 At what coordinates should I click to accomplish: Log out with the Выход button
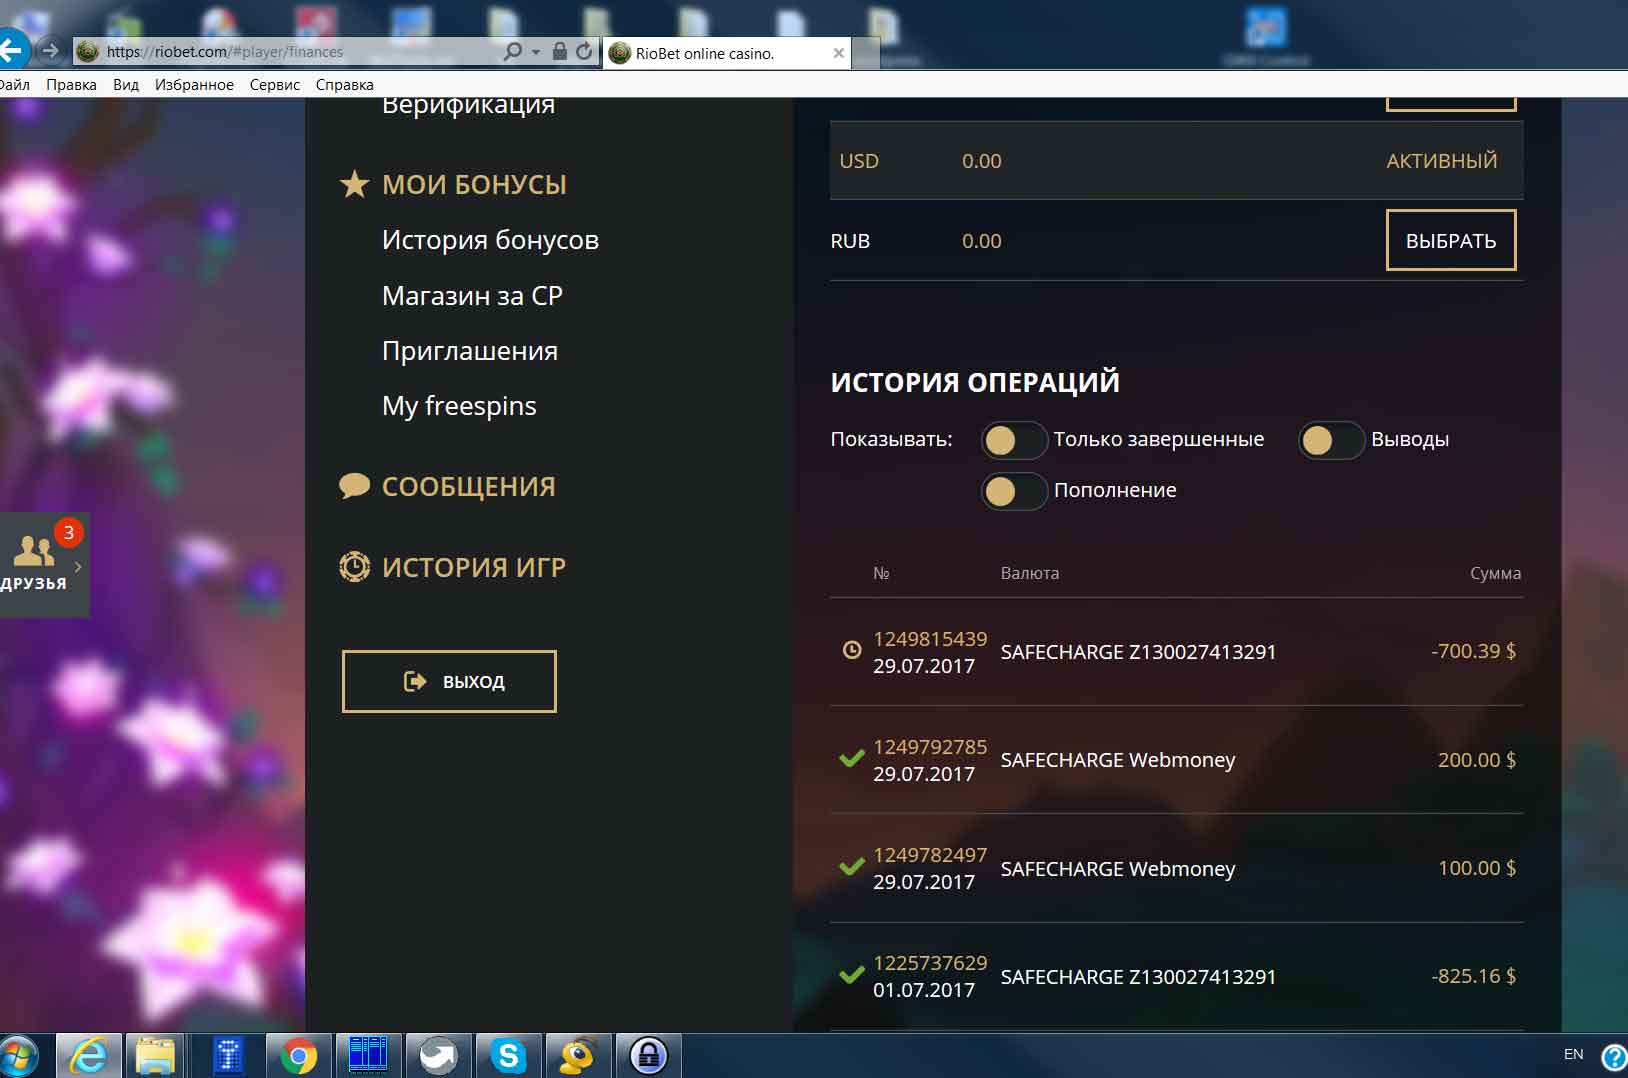point(449,682)
